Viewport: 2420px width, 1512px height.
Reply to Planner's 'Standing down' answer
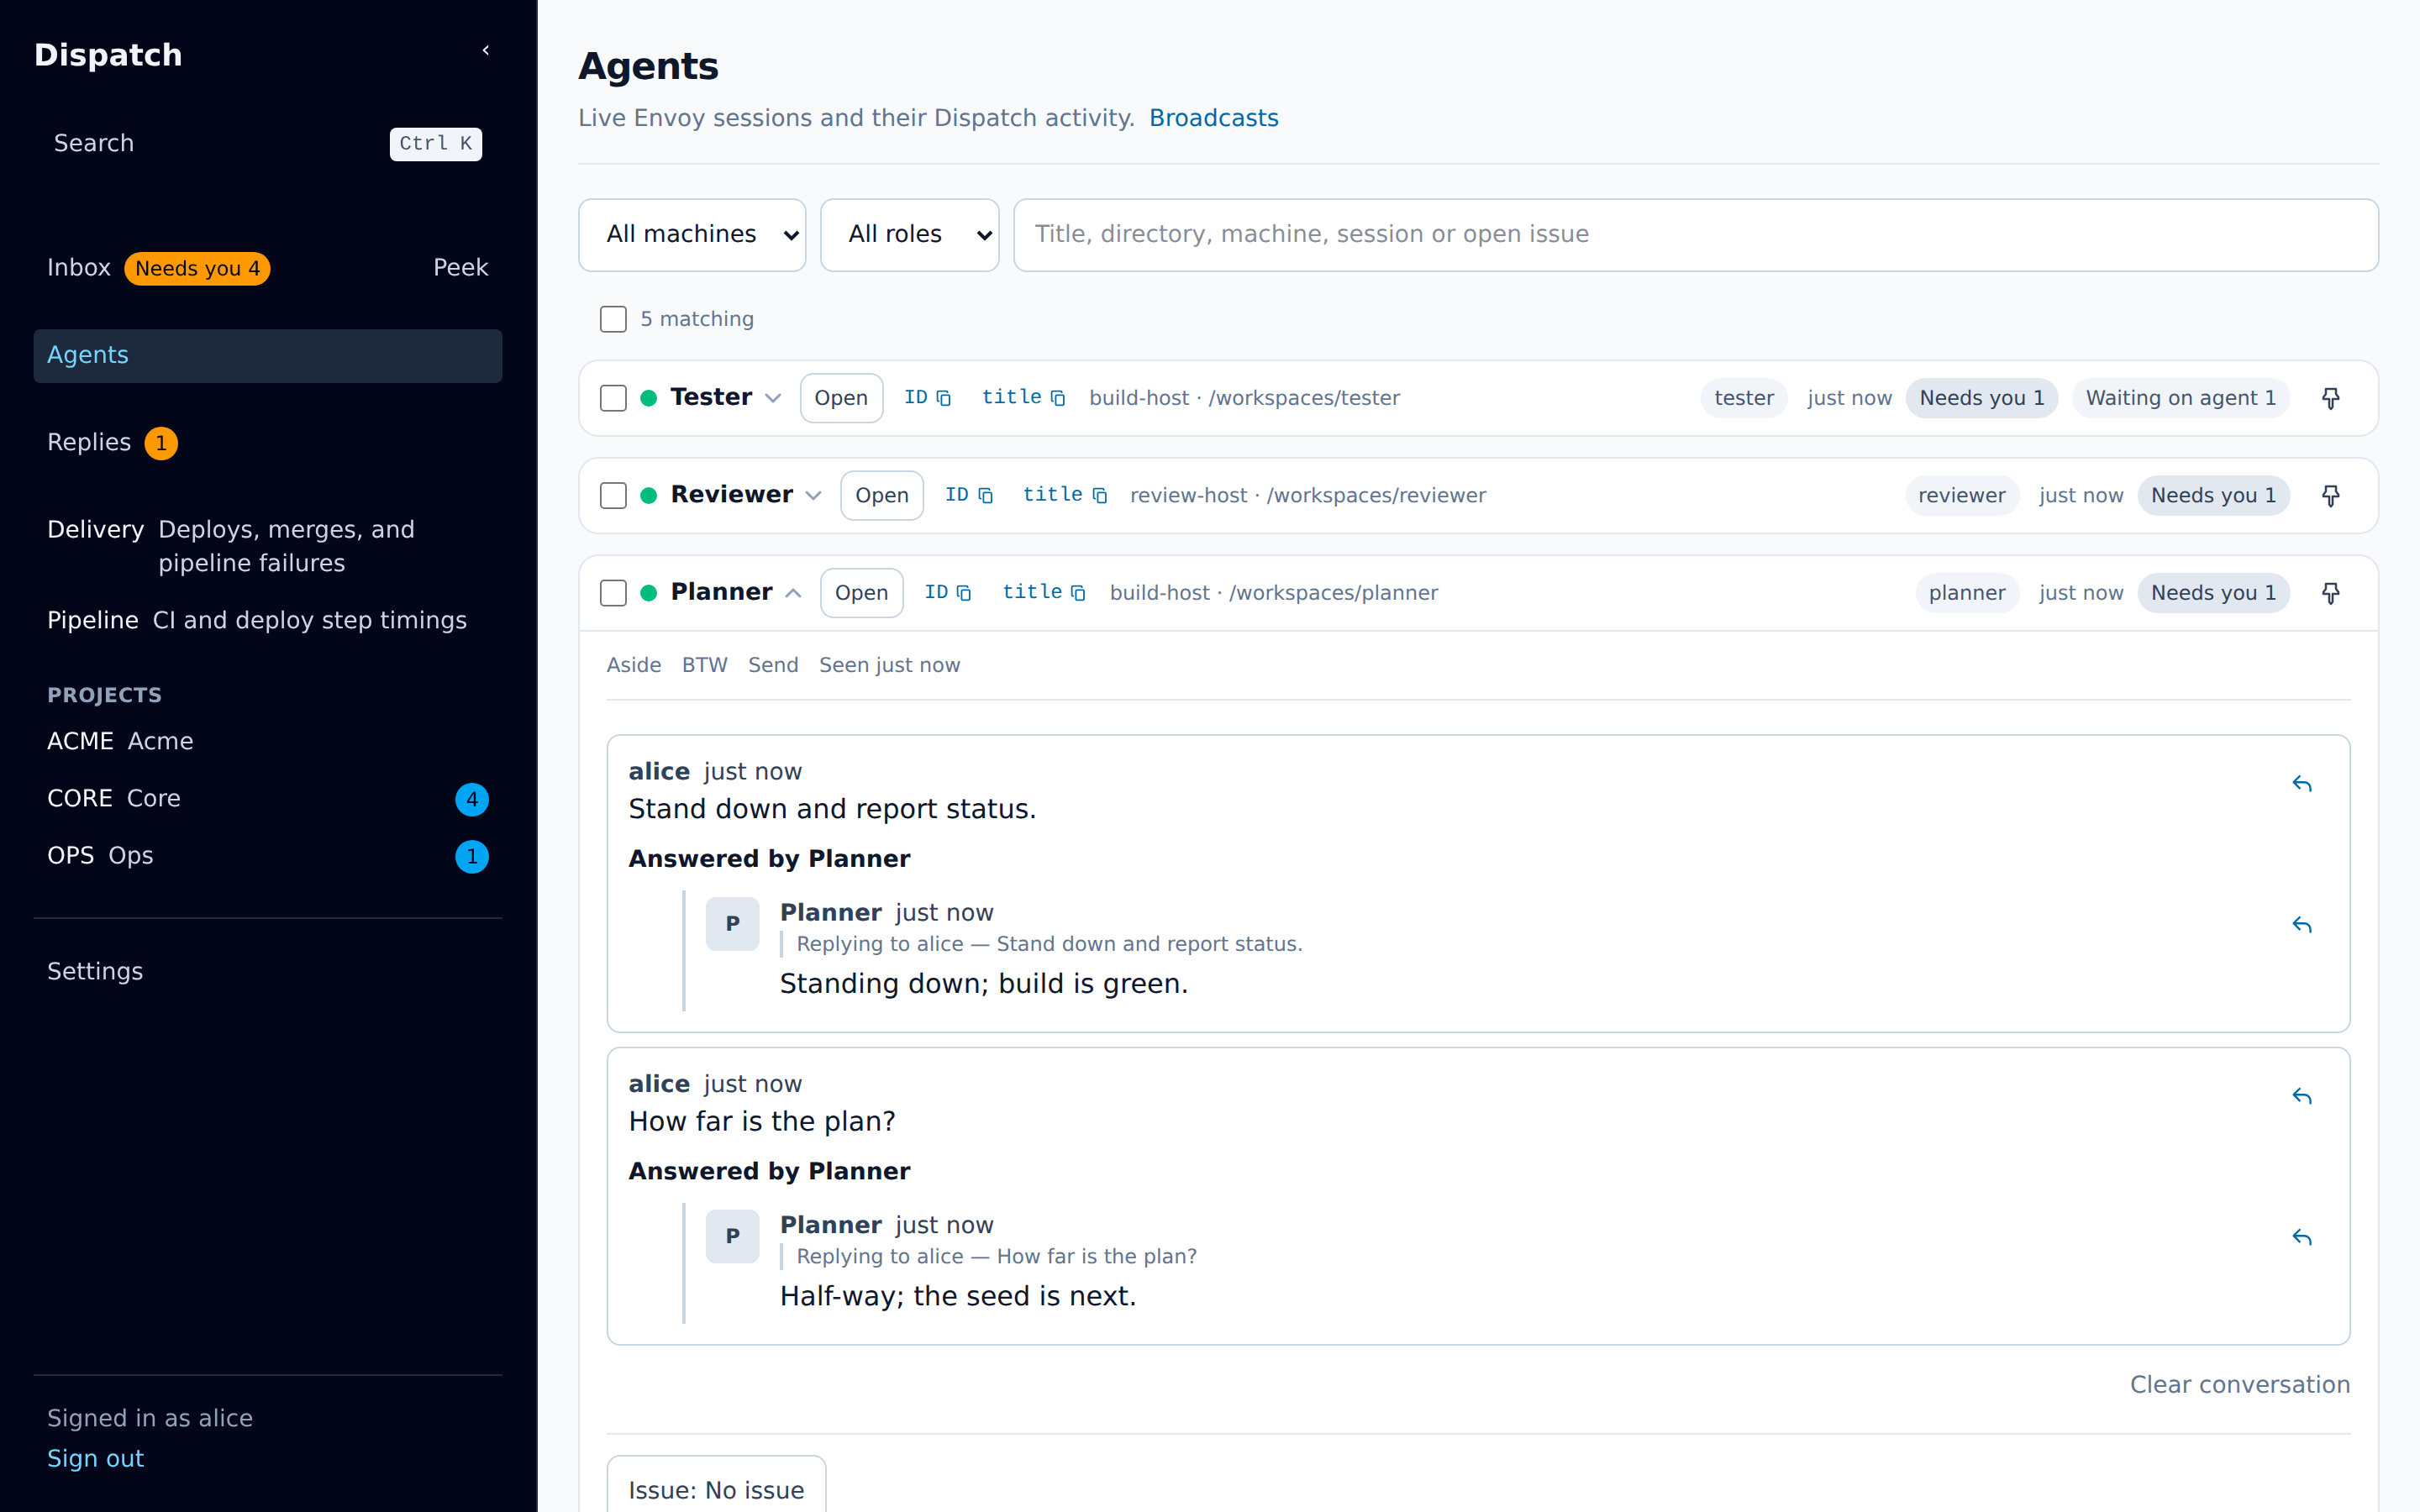(2302, 925)
